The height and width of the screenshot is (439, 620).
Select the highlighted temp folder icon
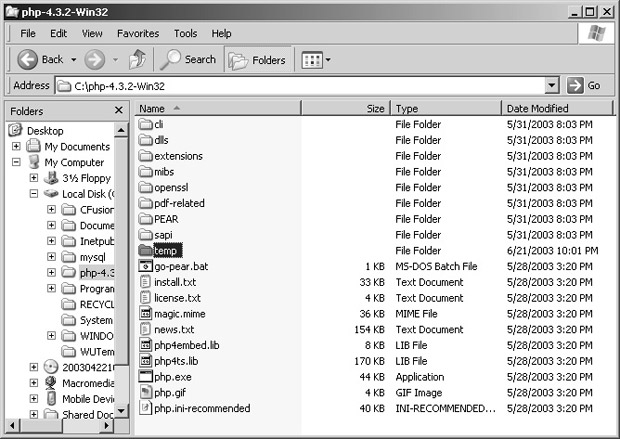(x=146, y=250)
